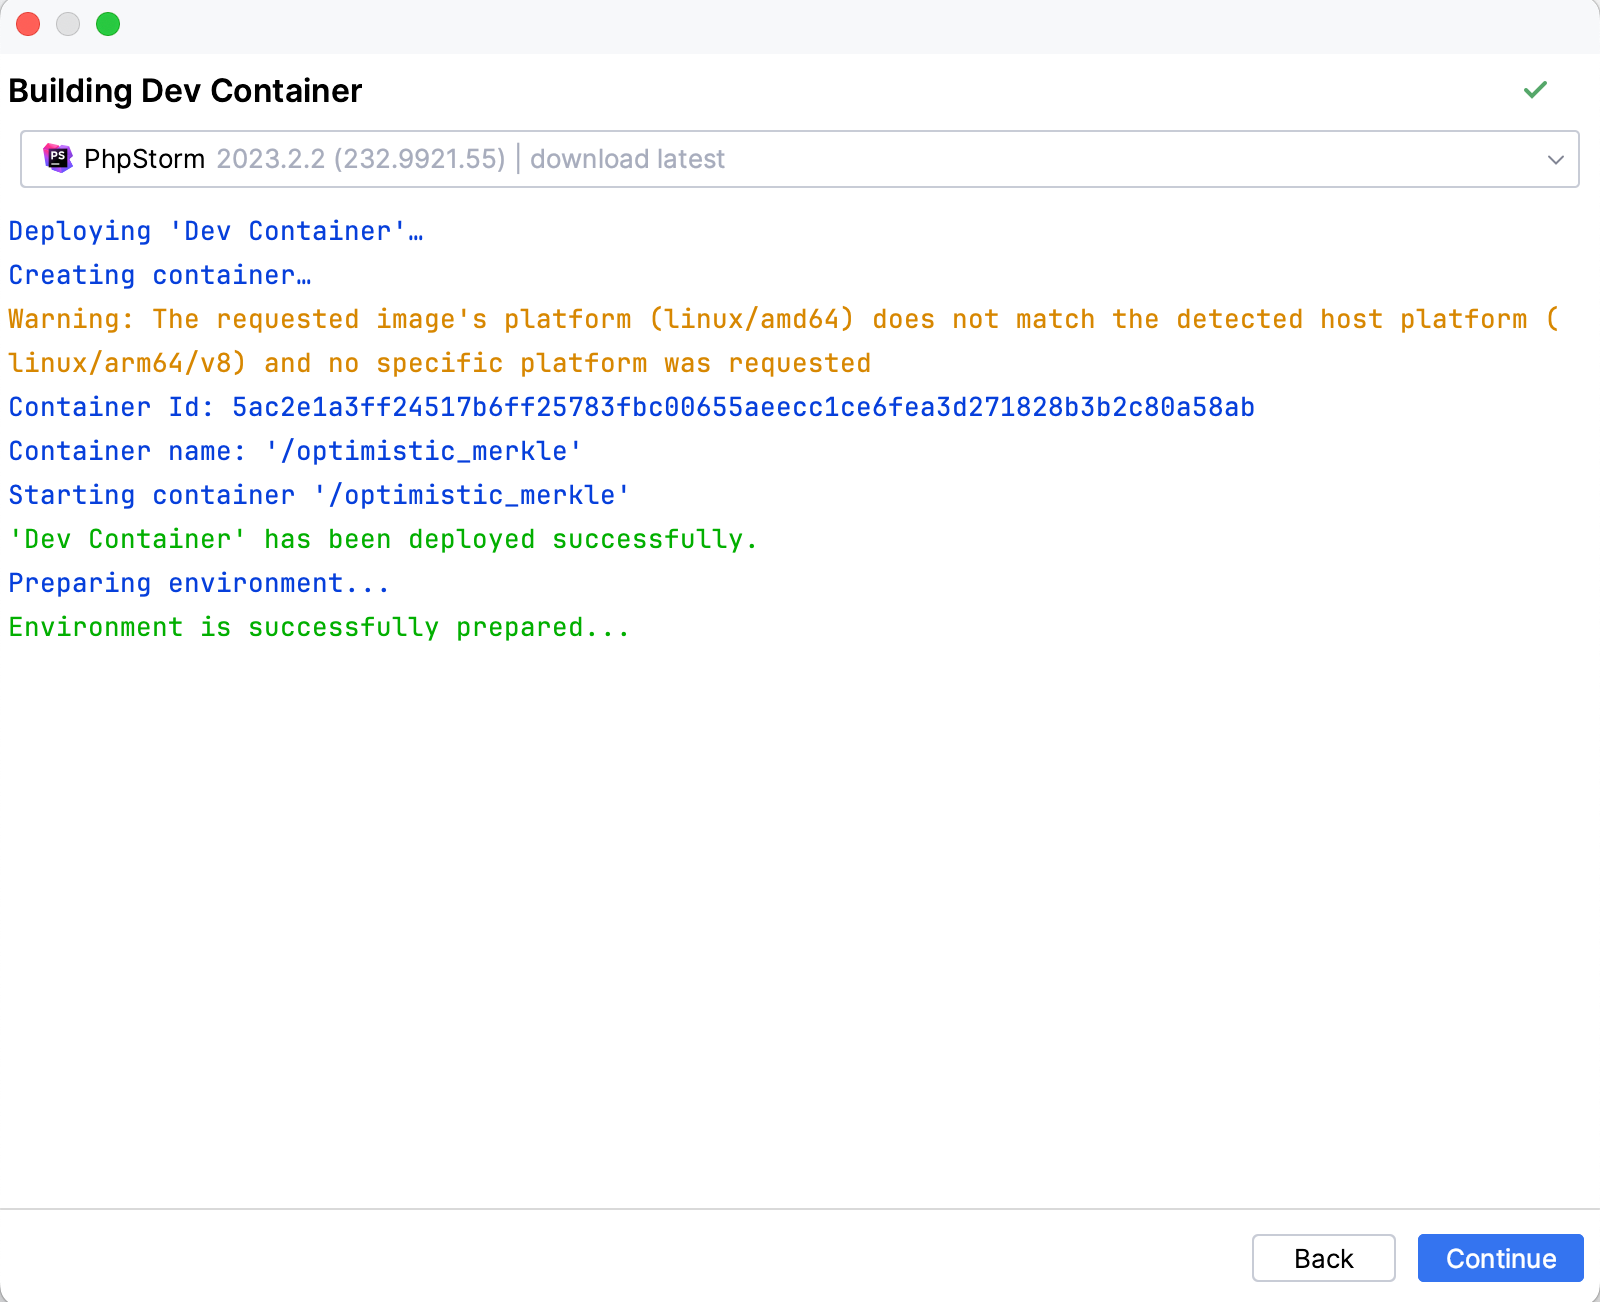1600x1302 pixels.
Task: Click the Back button
Action: (1324, 1258)
